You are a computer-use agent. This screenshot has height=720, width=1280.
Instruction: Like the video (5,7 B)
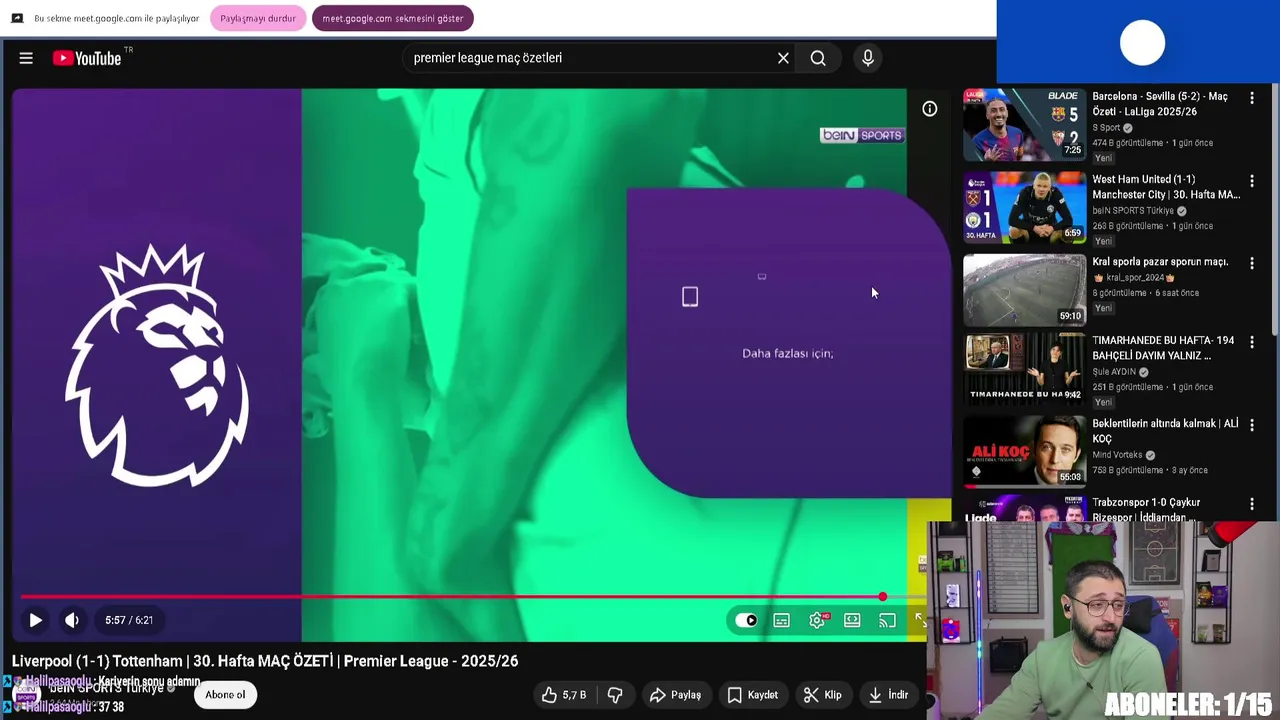[564, 695]
